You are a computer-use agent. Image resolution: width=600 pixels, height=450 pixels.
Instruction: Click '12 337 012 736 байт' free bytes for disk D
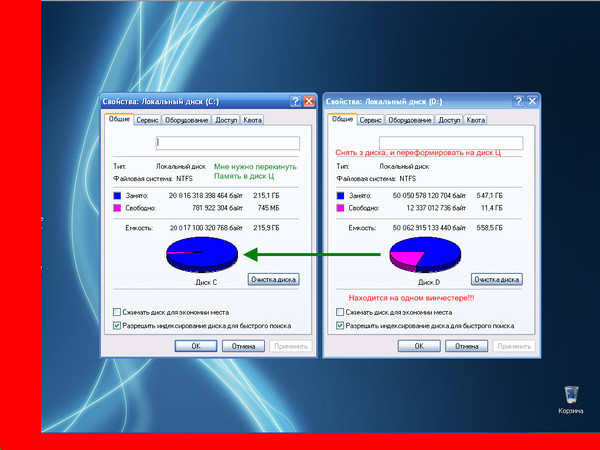click(x=436, y=208)
